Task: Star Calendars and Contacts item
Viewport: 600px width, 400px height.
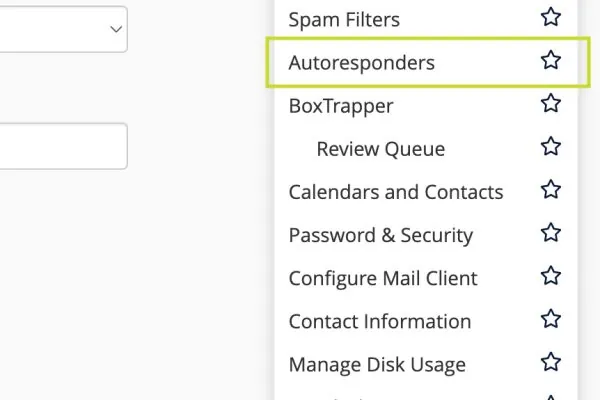Action: click(x=551, y=189)
